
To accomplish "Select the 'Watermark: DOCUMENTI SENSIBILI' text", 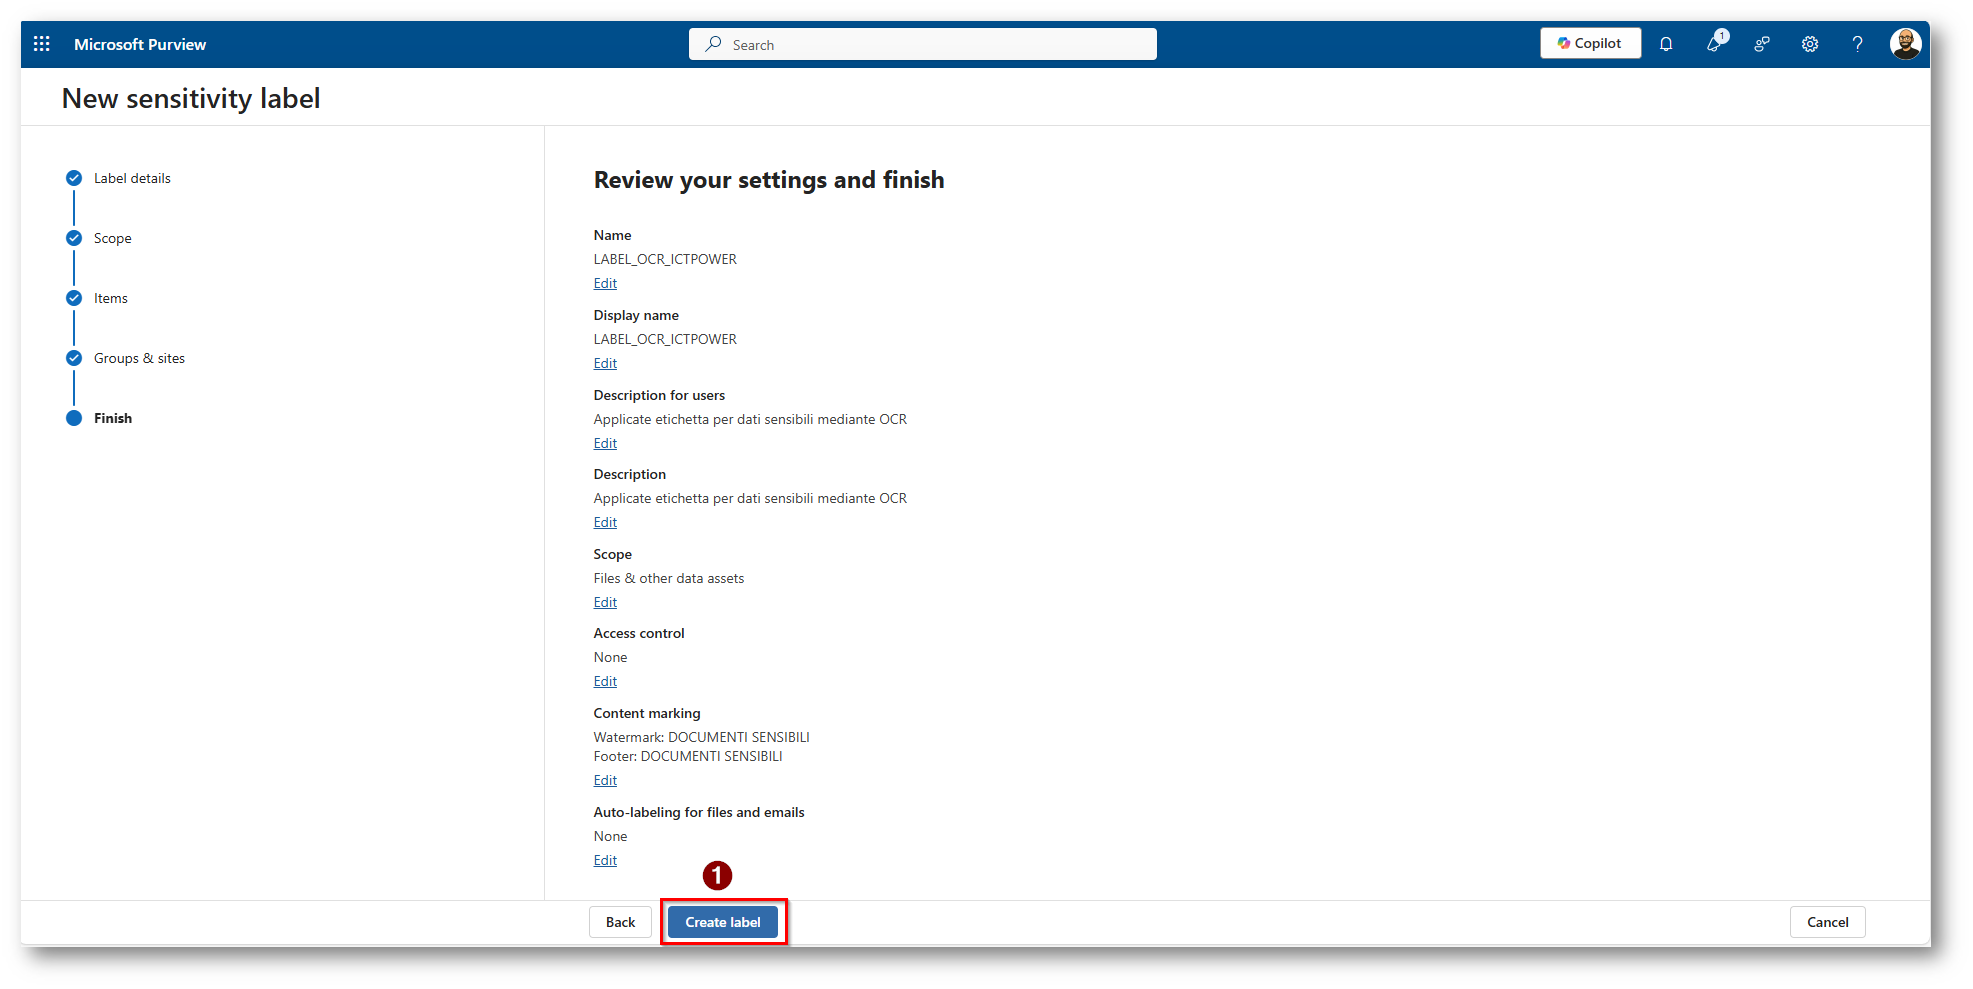I will coord(702,737).
